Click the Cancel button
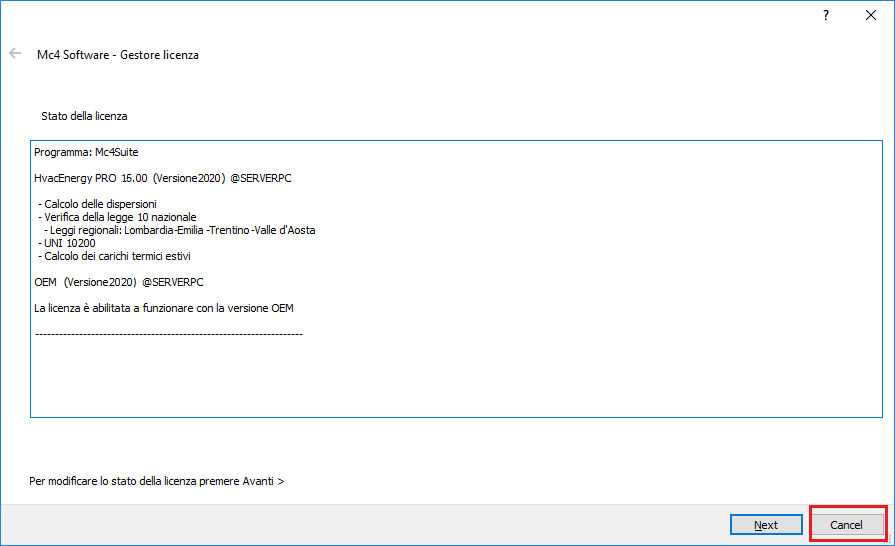This screenshot has width=895, height=546. [x=847, y=524]
